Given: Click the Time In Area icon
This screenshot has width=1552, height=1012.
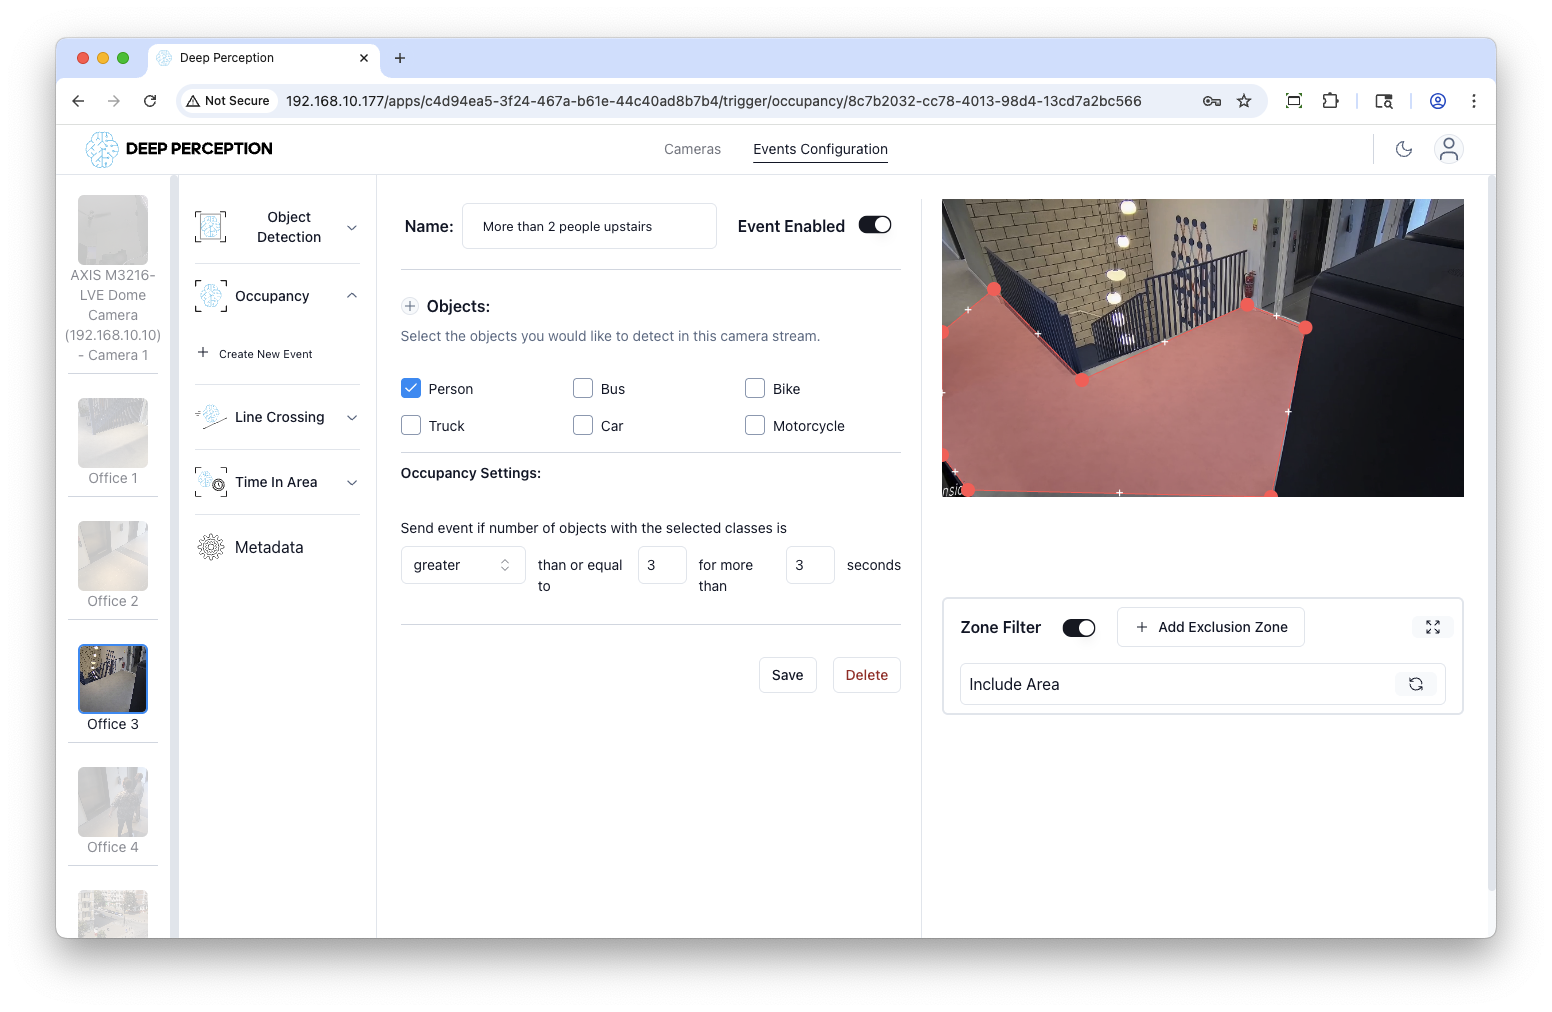Looking at the screenshot, I should point(211,482).
